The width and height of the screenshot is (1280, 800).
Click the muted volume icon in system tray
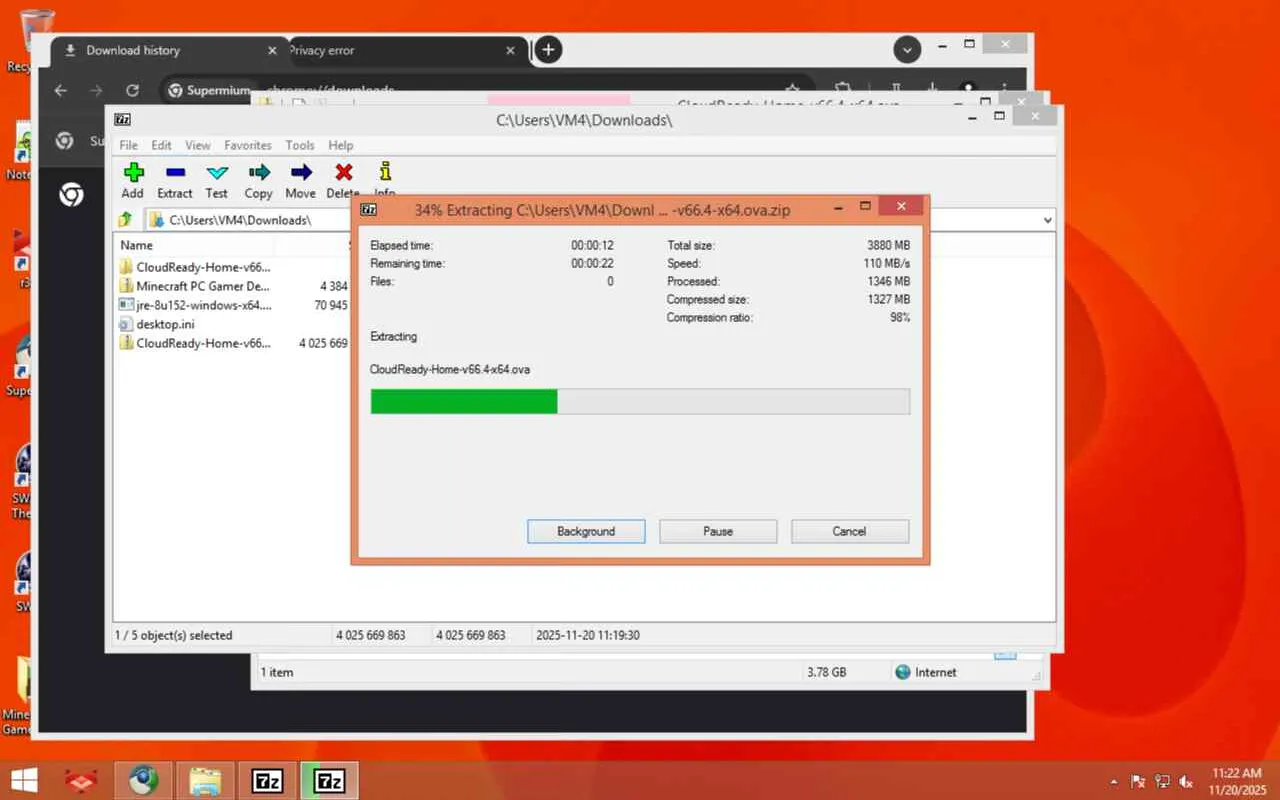pos(1186,781)
